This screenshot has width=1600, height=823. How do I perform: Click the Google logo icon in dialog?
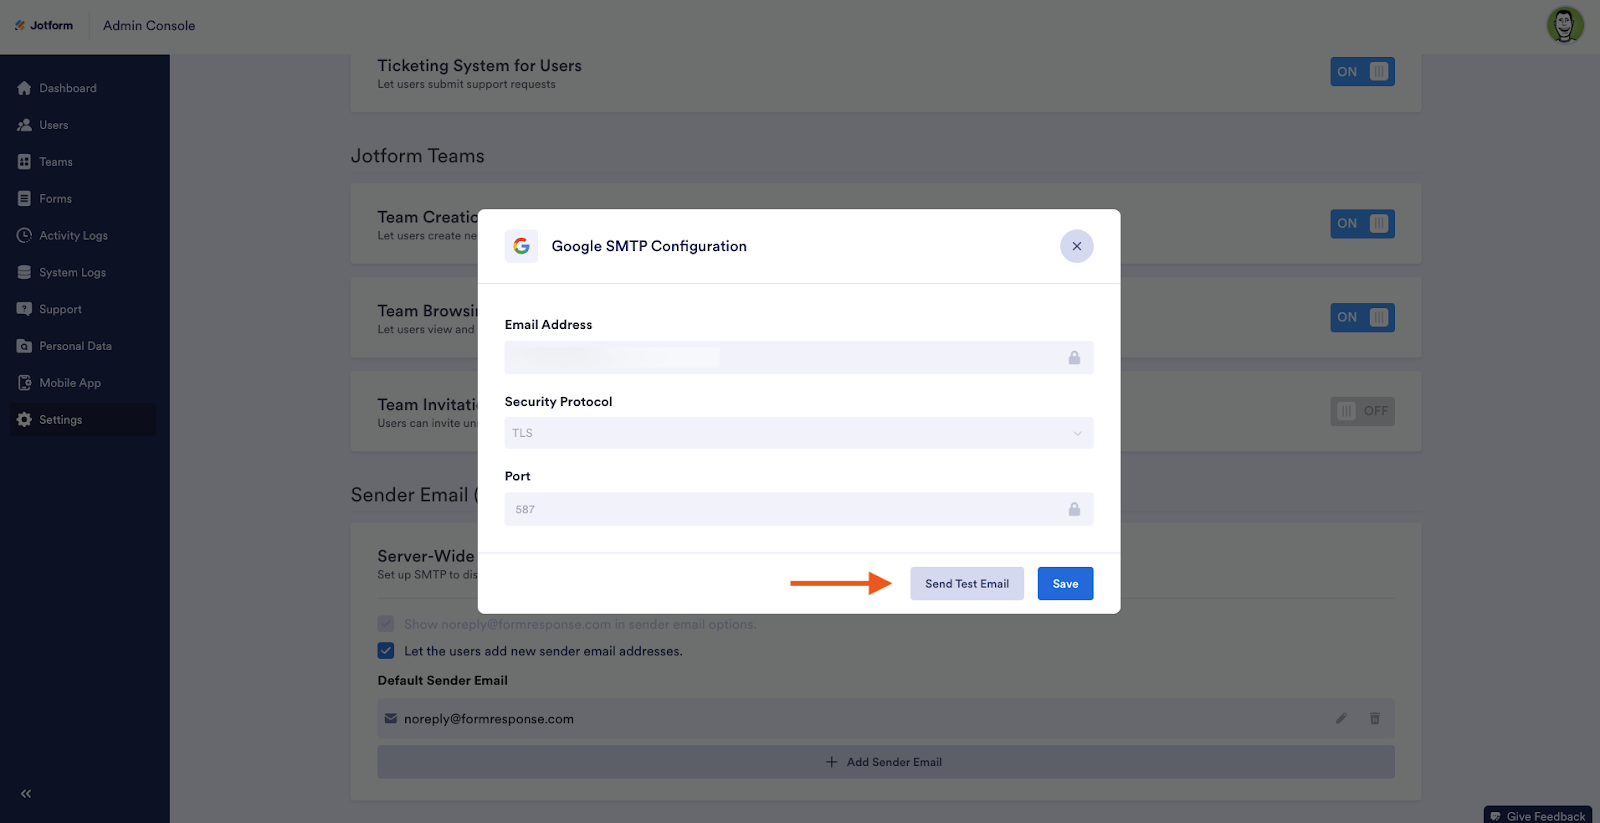click(521, 246)
